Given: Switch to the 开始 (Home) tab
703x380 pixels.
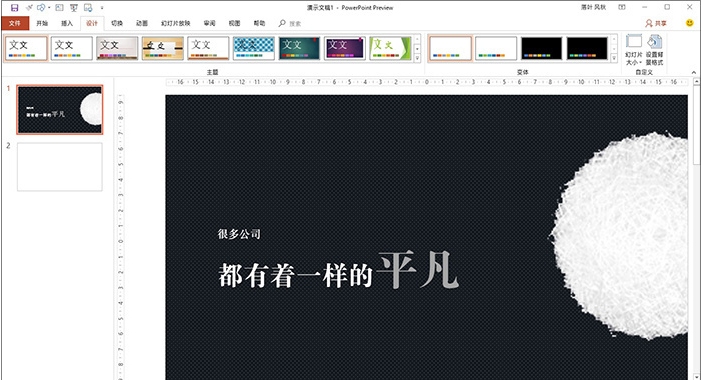Looking at the screenshot, I should pyautogui.click(x=42, y=23).
